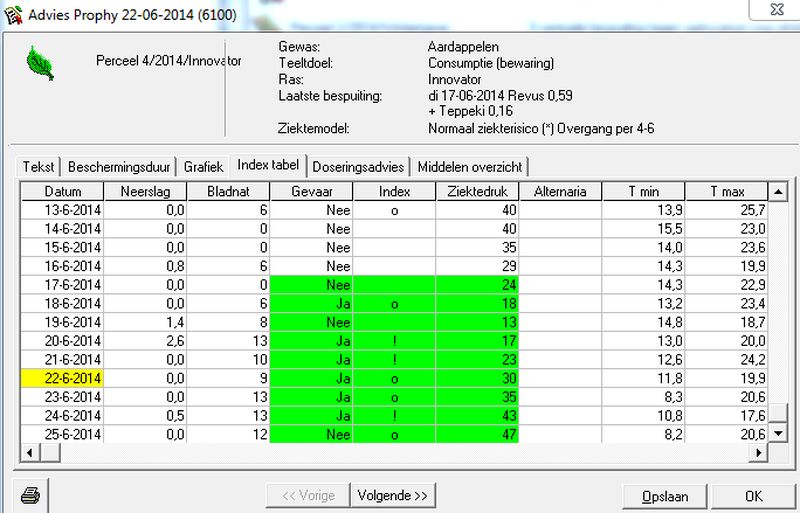The image size is (800, 513).
Task: Click the horizontal scroll left arrow
Action: tap(30, 452)
